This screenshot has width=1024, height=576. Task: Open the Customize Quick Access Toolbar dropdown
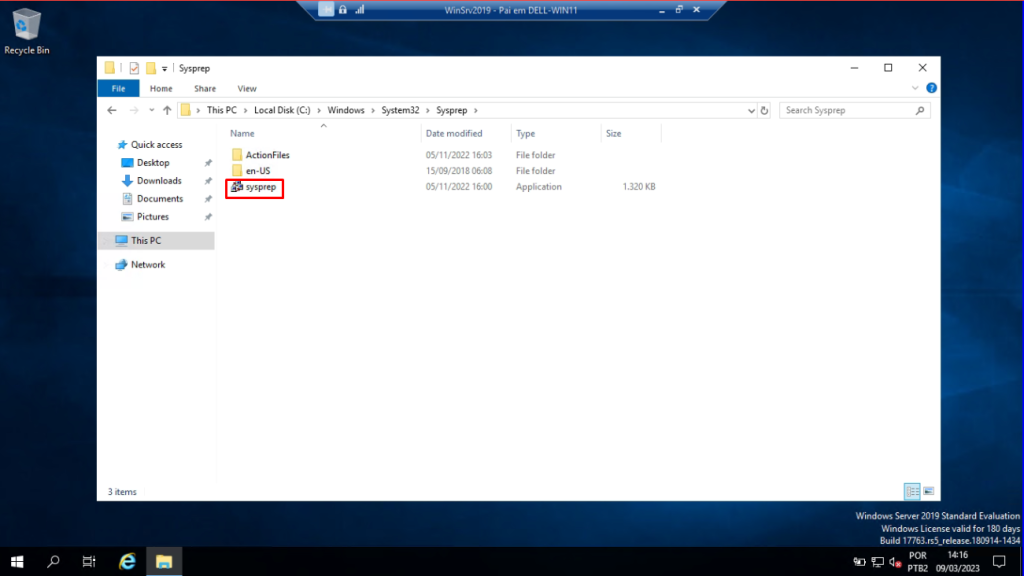point(165,68)
